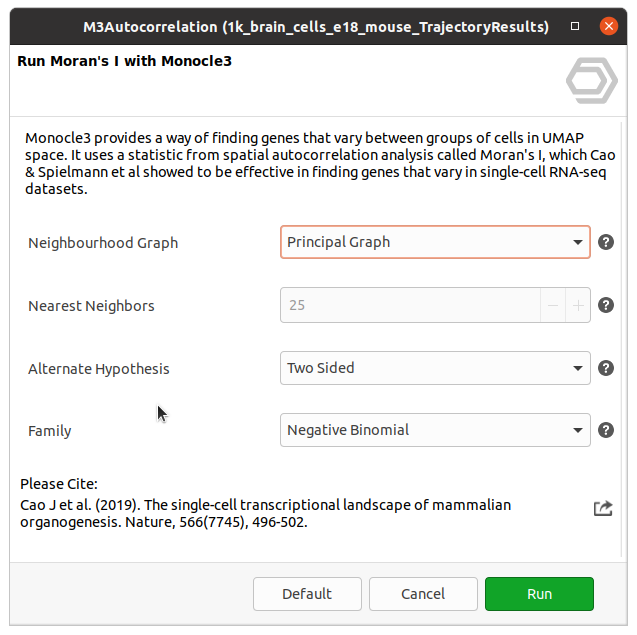This screenshot has height=635, width=637.
Task: Click the Cao J et al. citation text
Action: [x=265, y=513]
